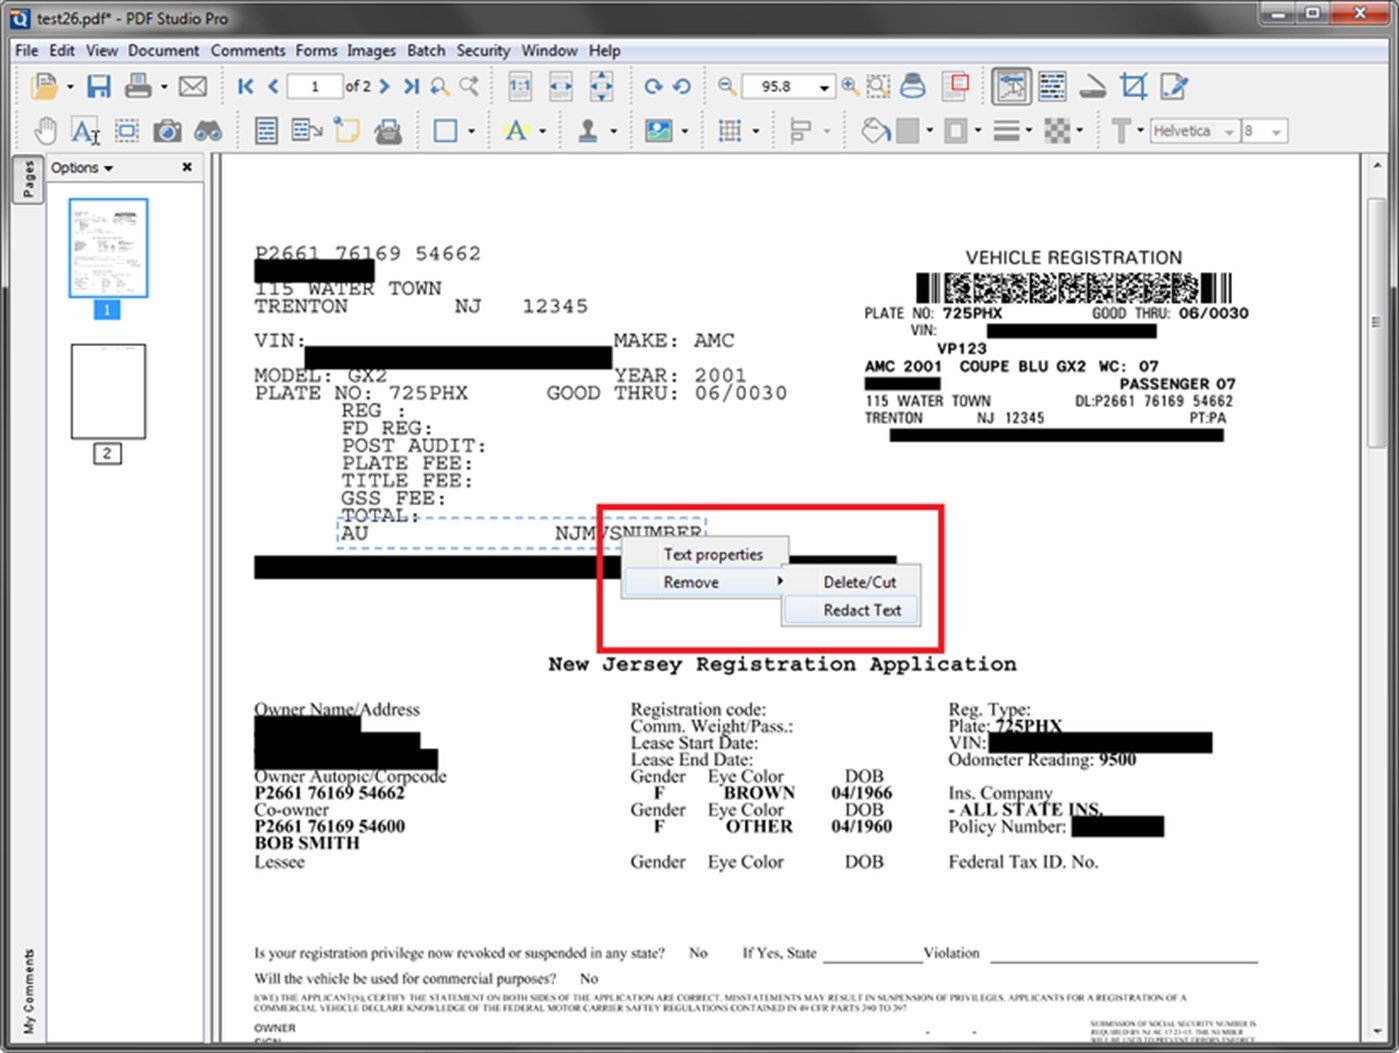
Task: Select the Remove context menu entry
Action: click(x=705, y=582)
